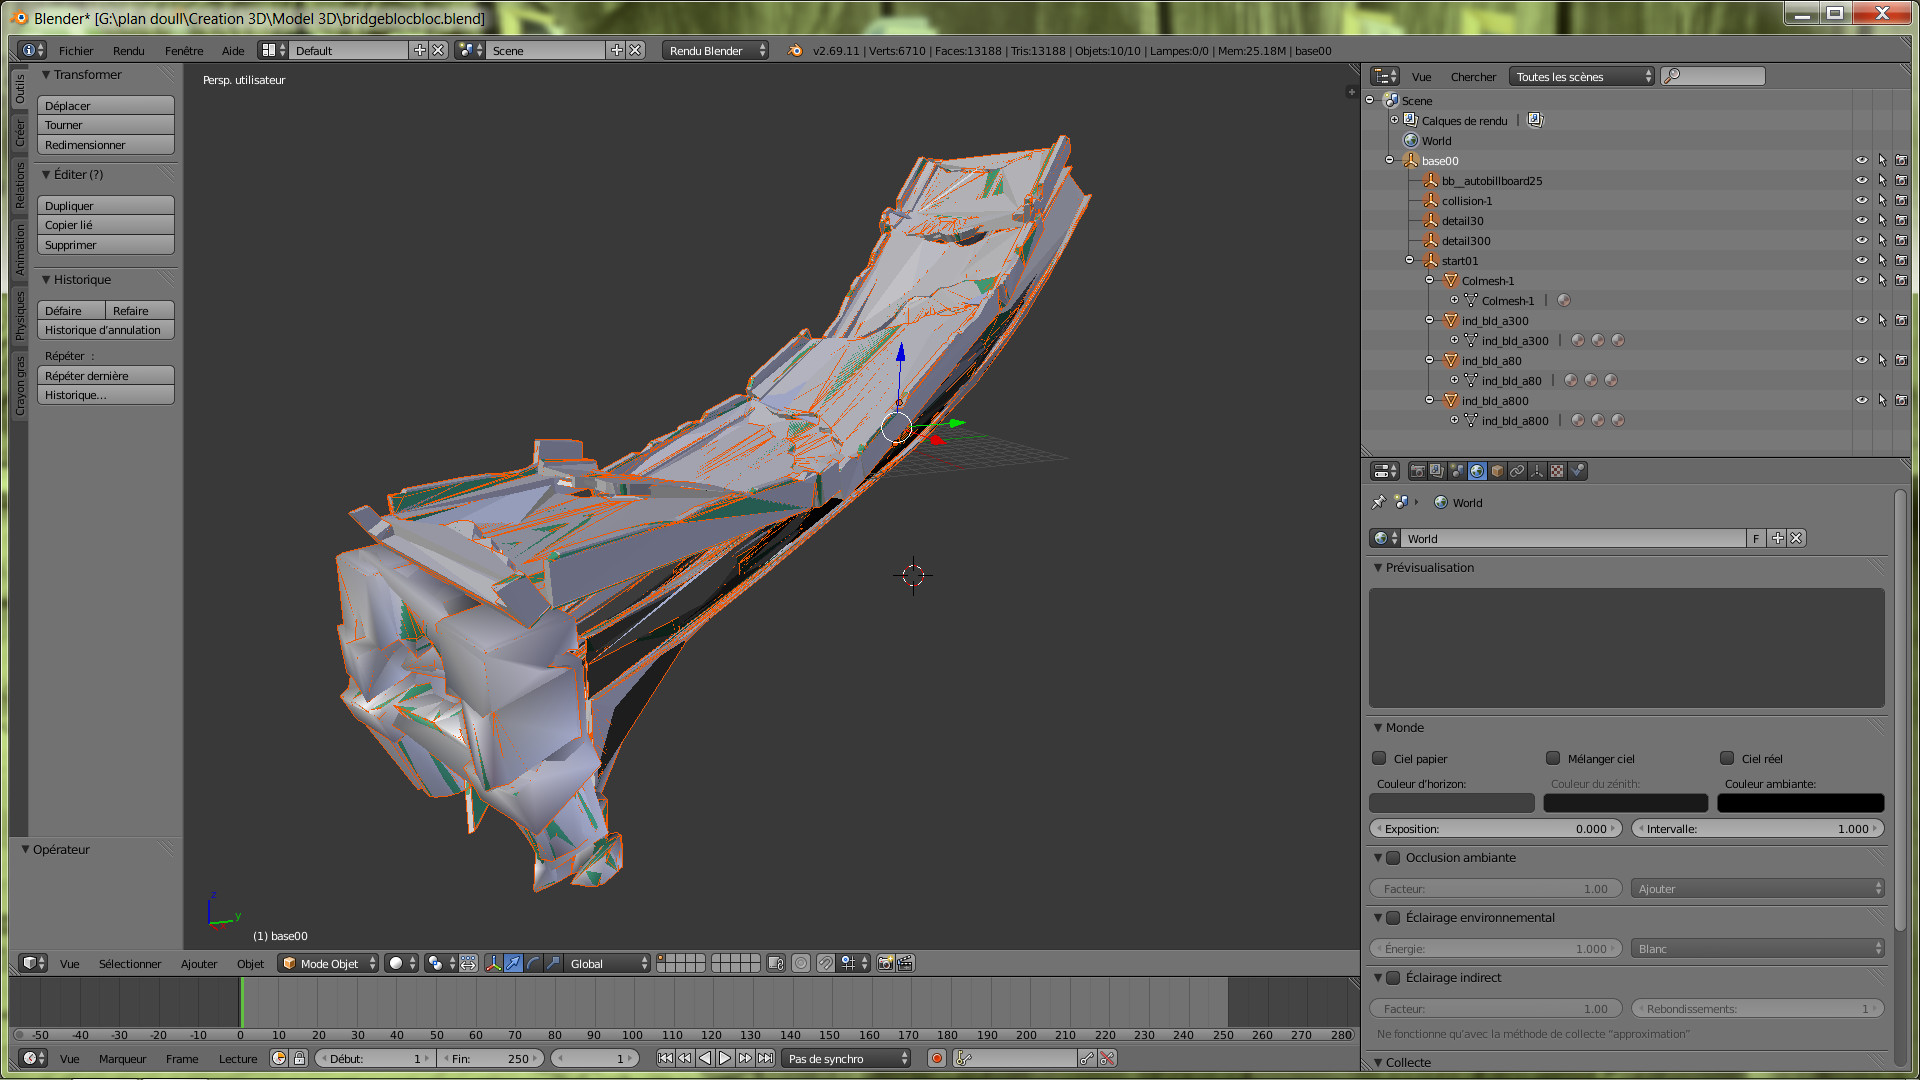Open the Sélectionner menu in 3D view
Viewport: 1920px width, 1080px height.
(x=130, y=963)
